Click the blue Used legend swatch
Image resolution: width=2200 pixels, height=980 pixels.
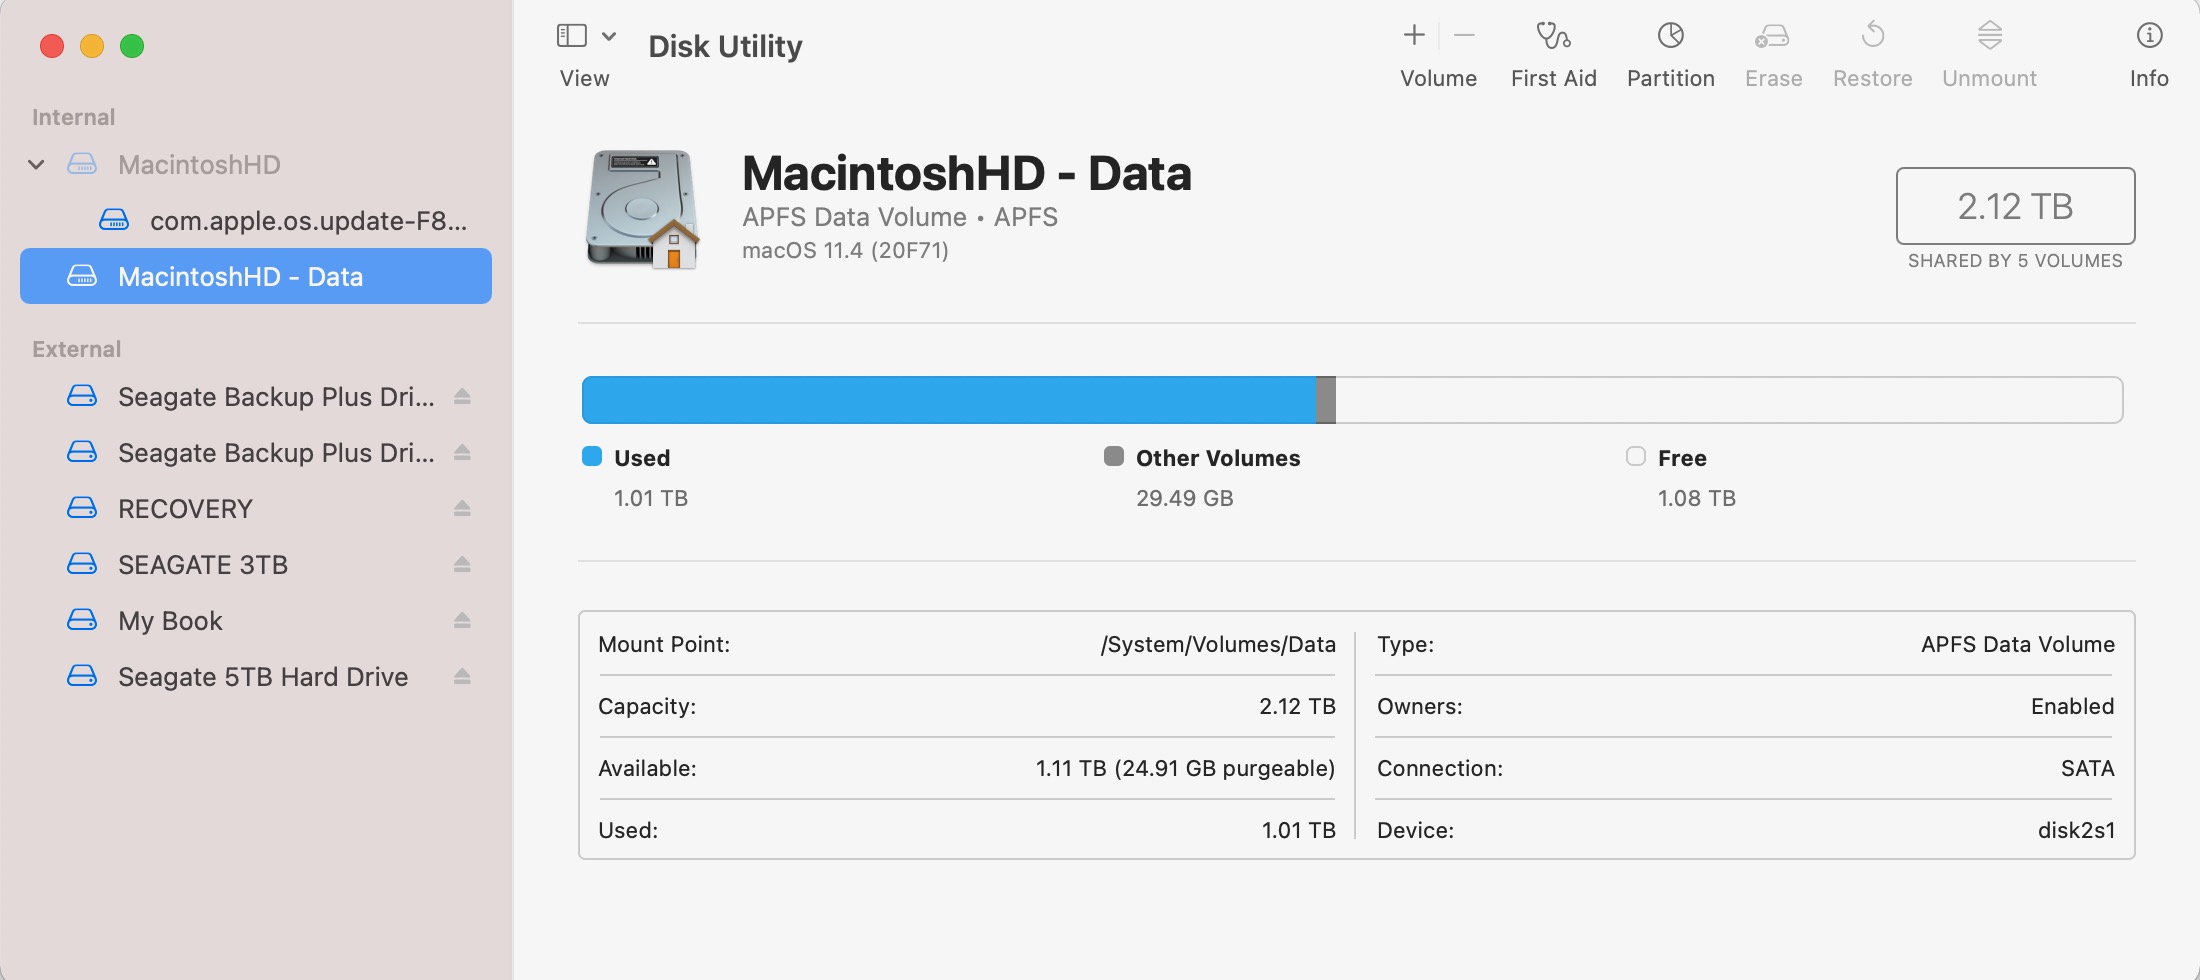click(x=592, y=456)
